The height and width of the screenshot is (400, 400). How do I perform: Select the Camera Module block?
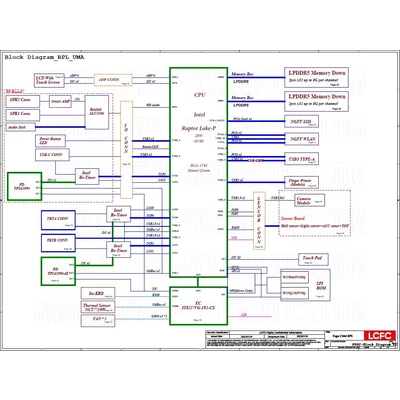click(310, 201)
